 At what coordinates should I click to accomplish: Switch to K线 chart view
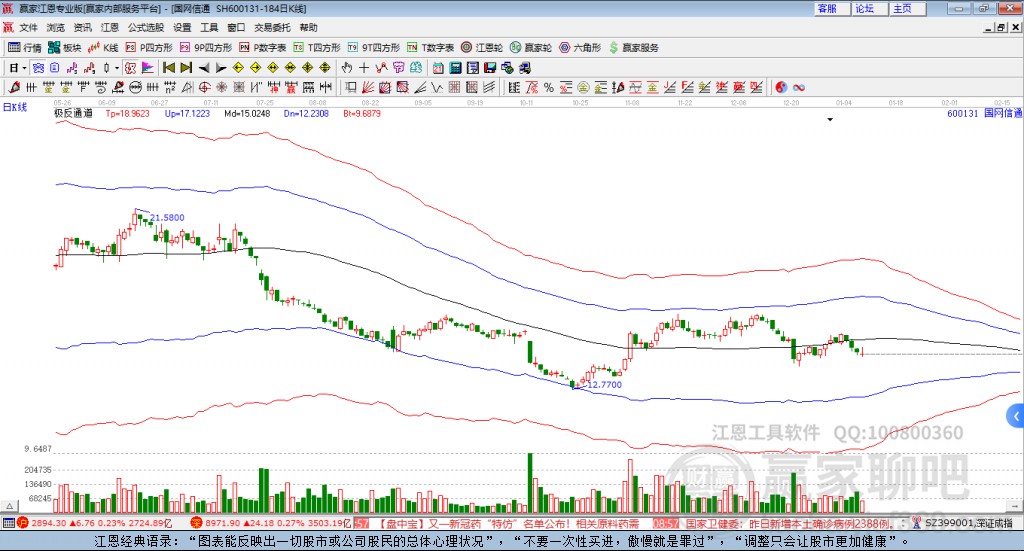[103, 48]
